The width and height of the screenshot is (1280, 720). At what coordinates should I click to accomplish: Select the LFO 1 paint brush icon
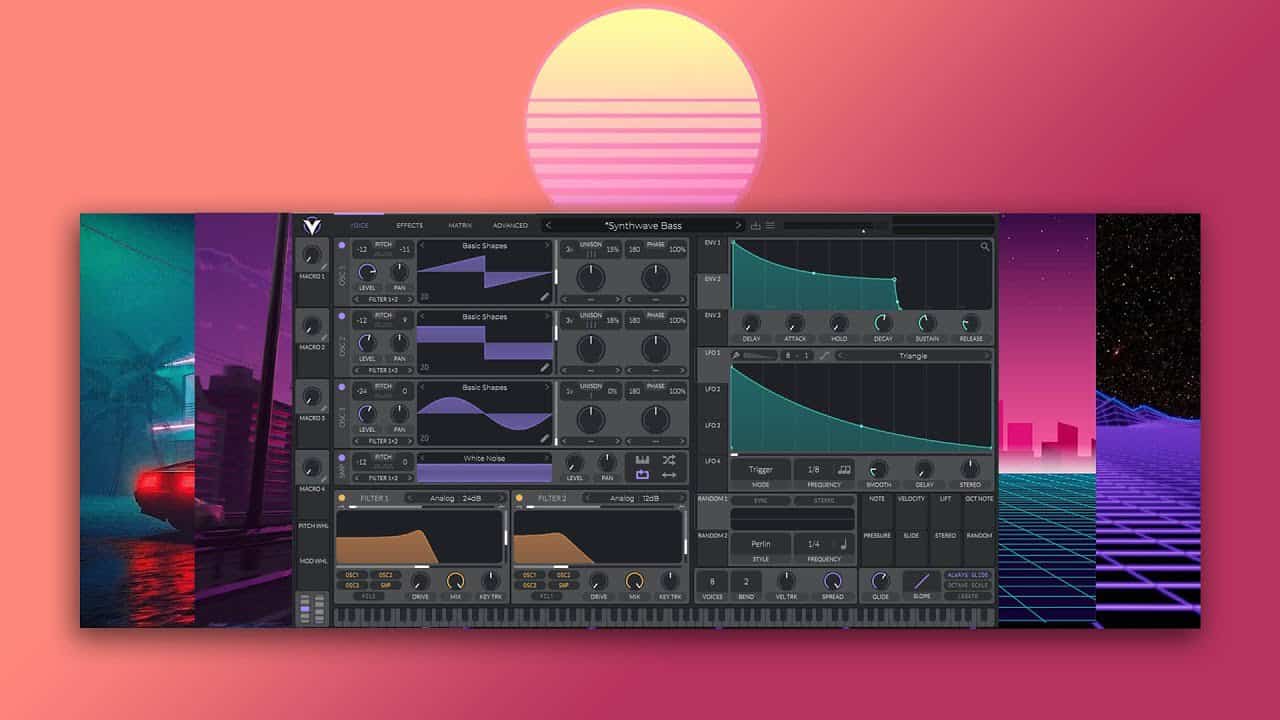click(736, 355)
